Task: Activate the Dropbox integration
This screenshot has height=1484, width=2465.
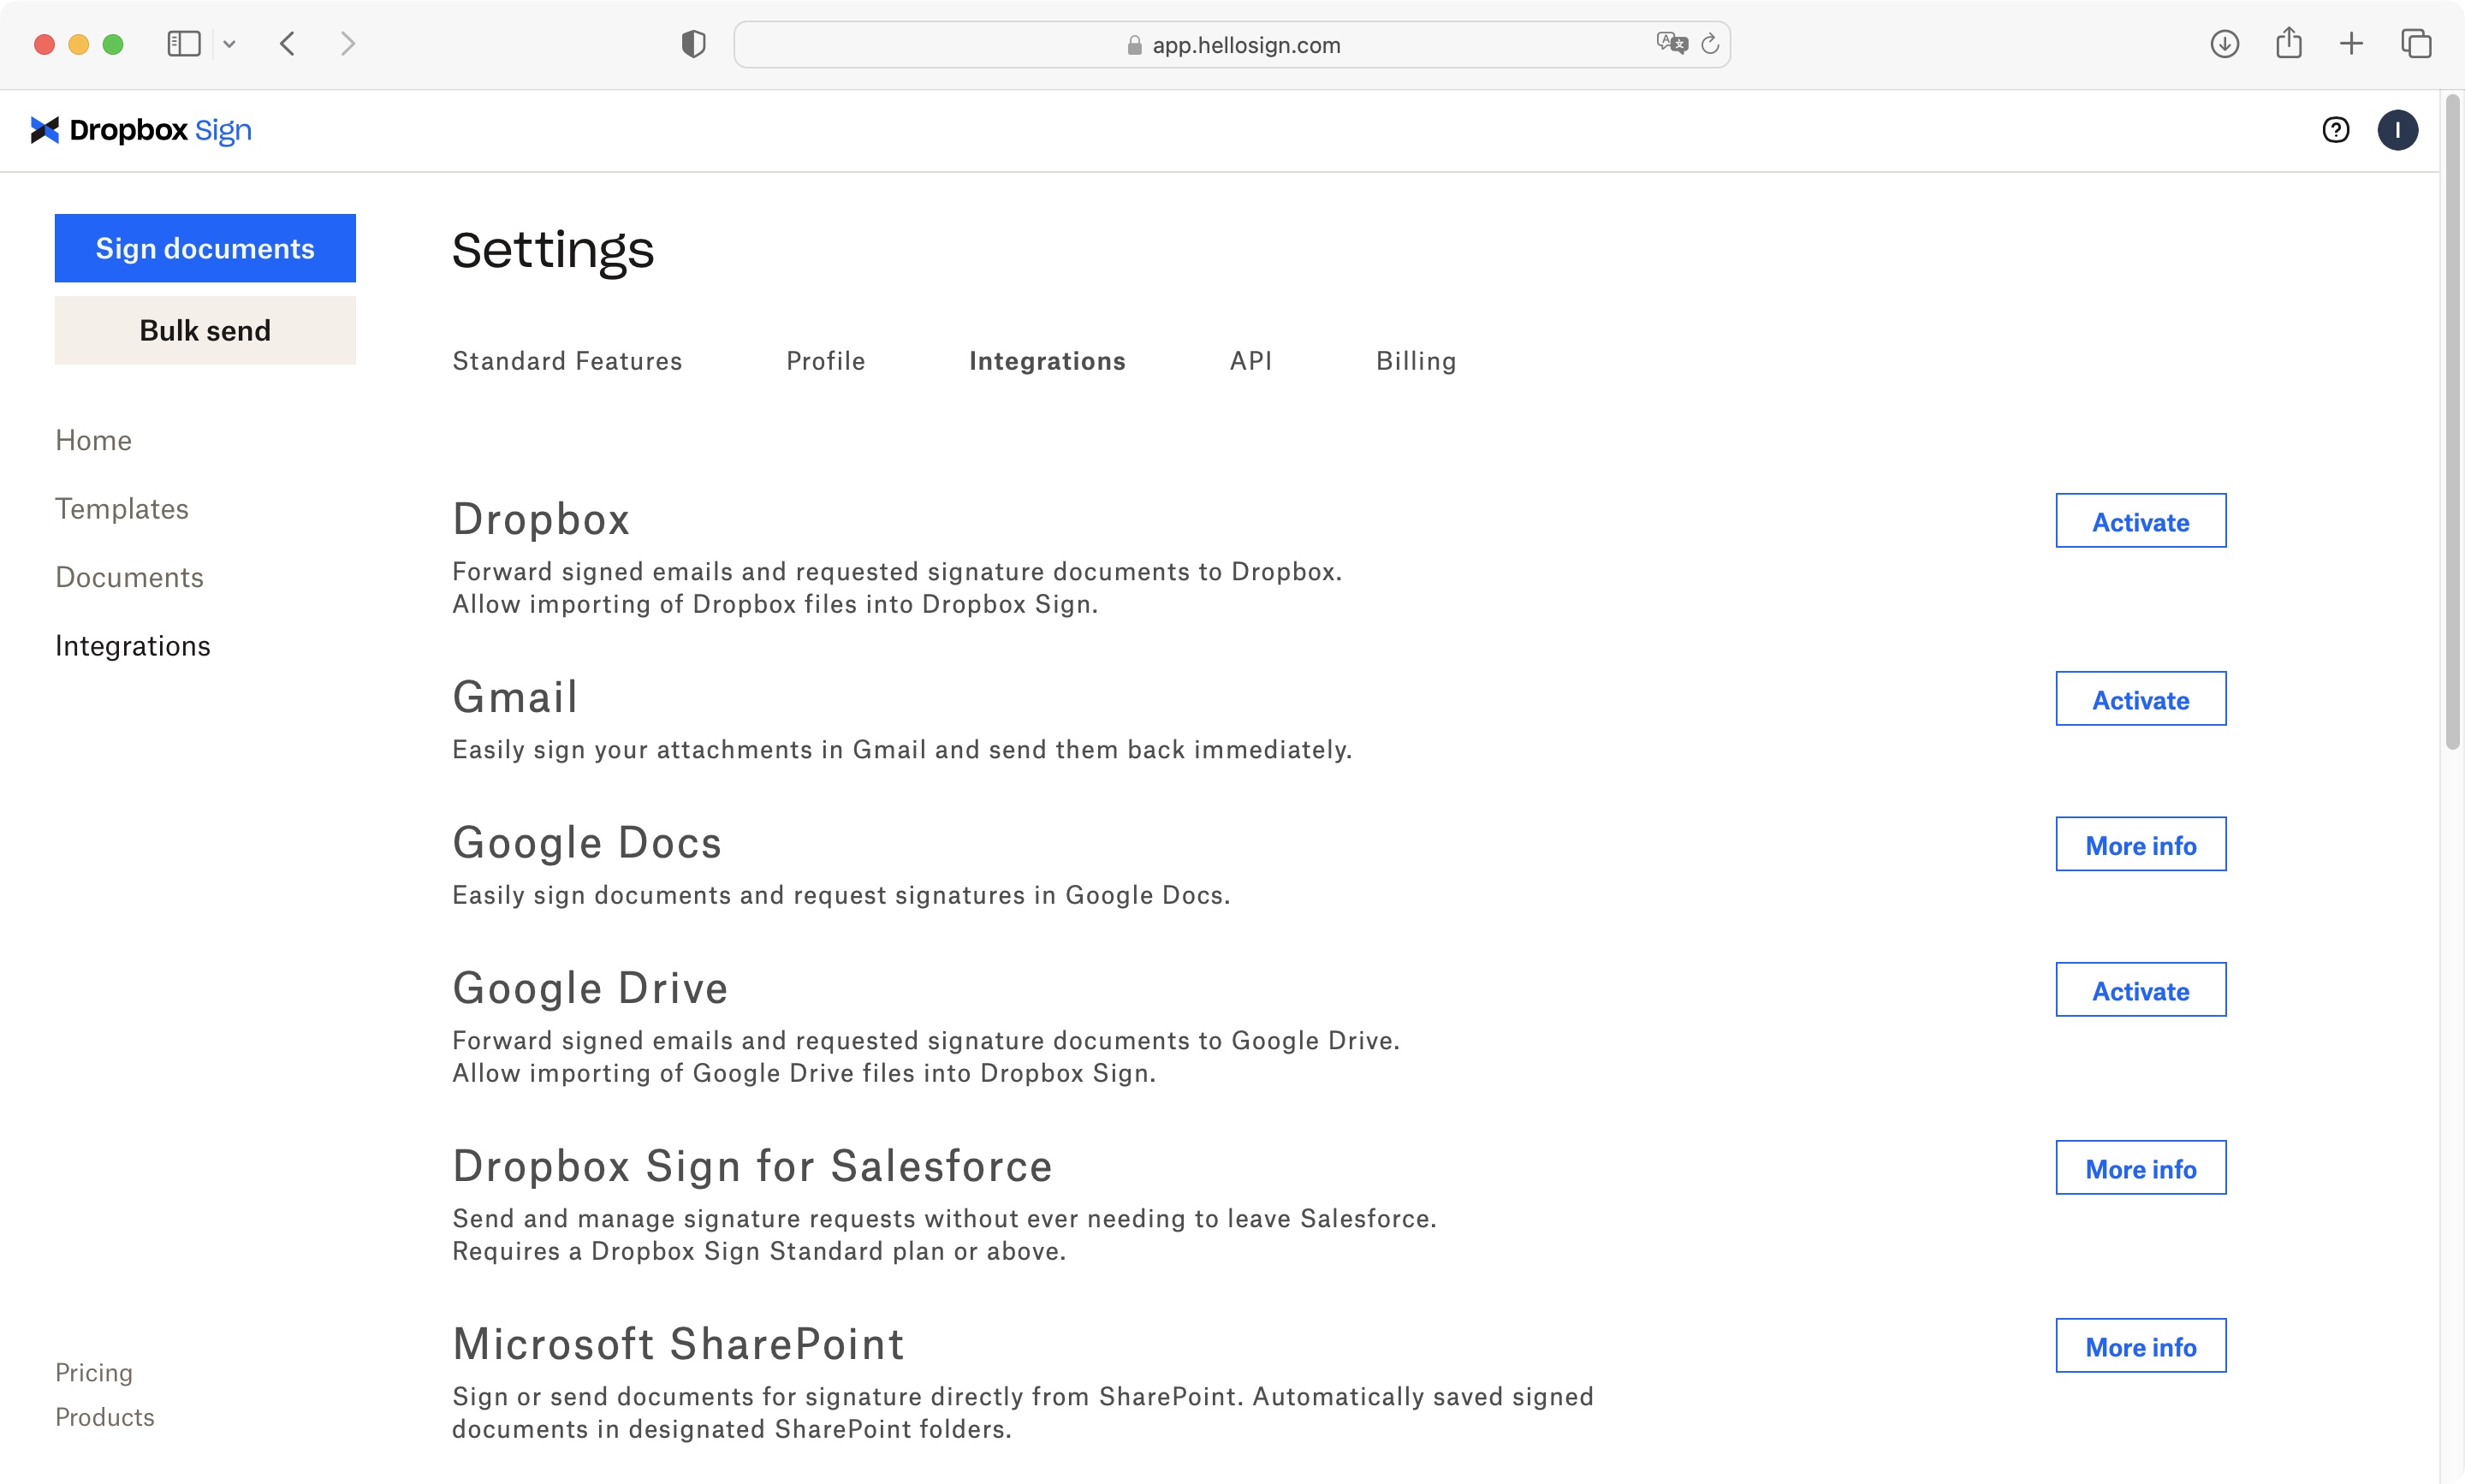Action: tap(2140, 521)
